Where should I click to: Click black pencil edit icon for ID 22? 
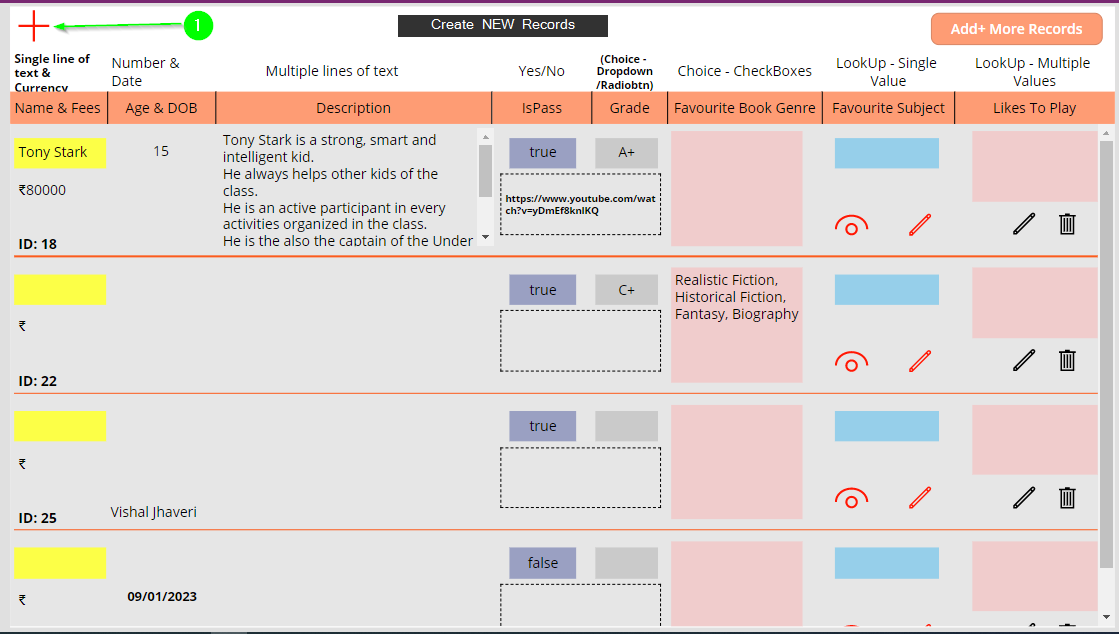tap(1024, 360)
